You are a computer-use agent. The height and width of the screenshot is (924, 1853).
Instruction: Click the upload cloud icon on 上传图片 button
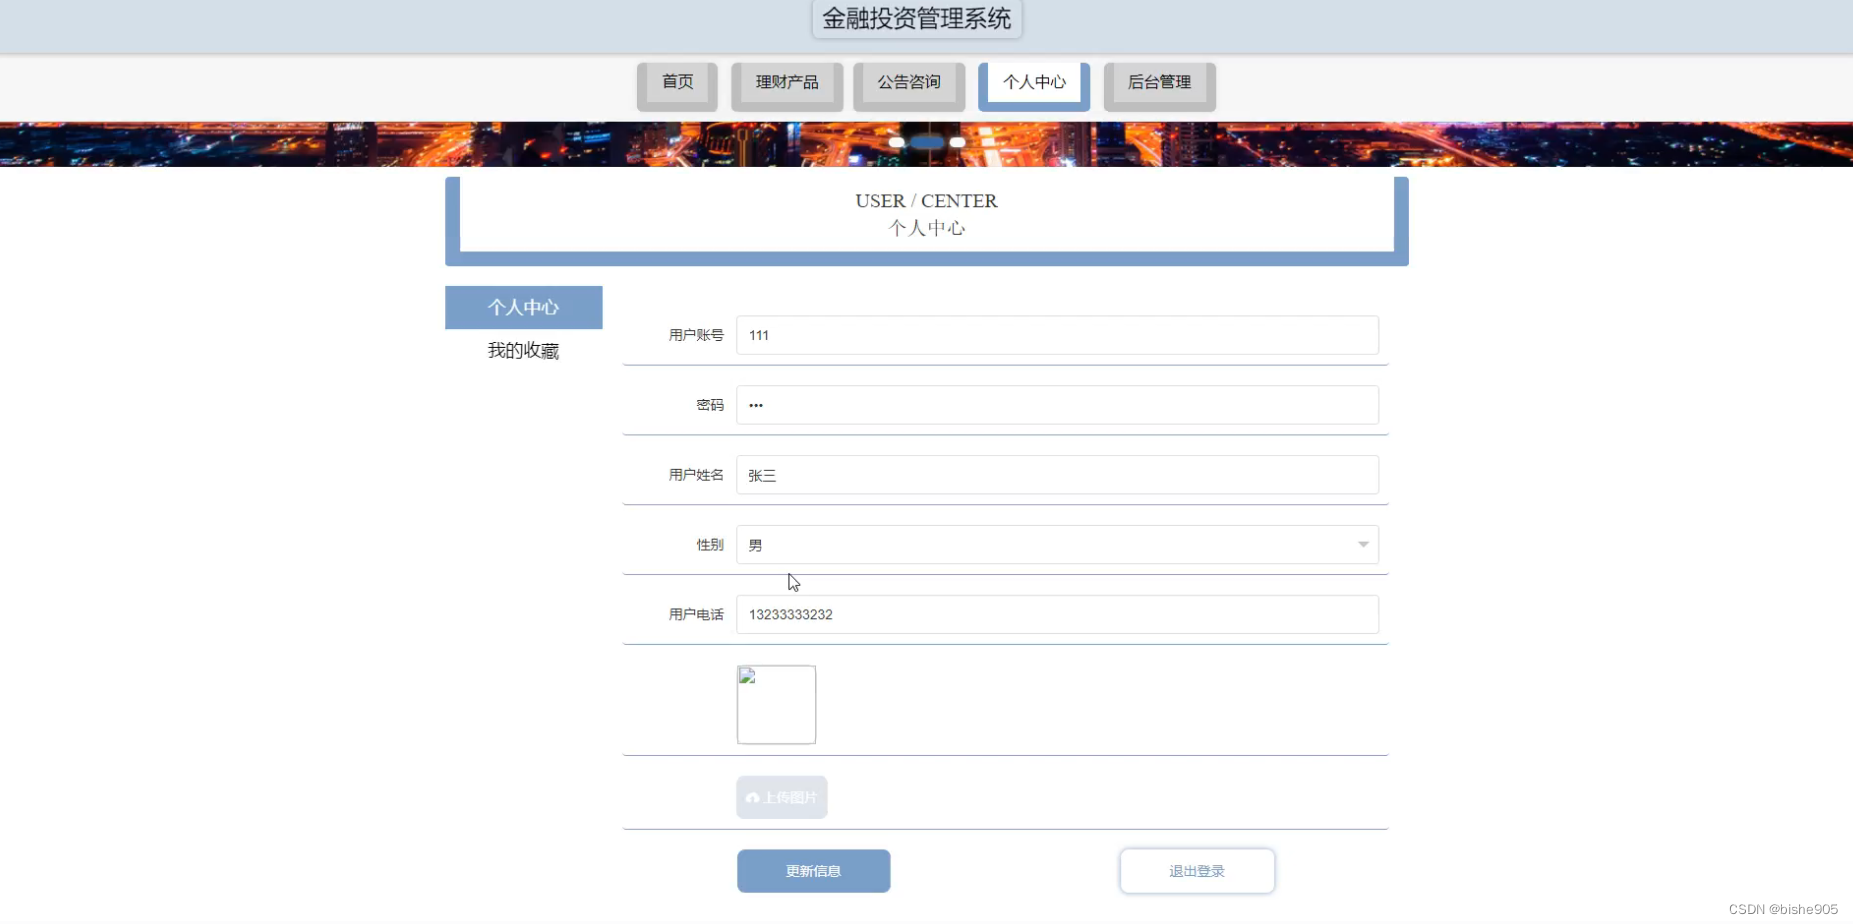tap(752, 798)
